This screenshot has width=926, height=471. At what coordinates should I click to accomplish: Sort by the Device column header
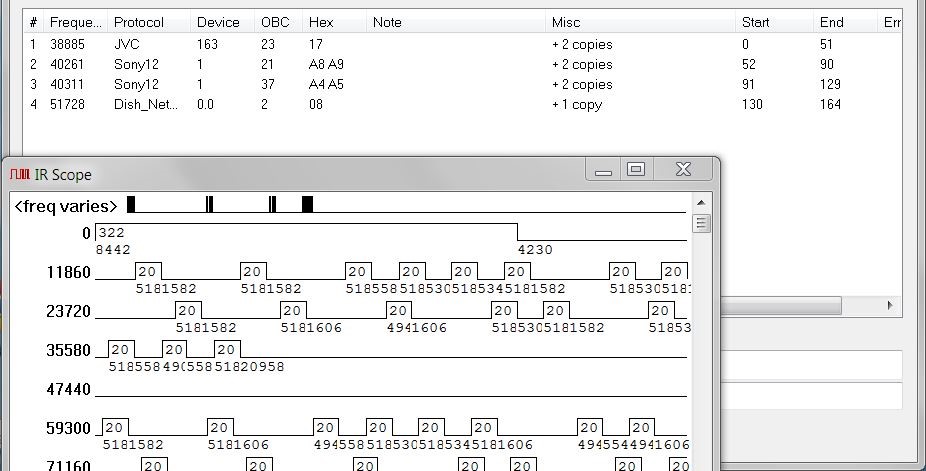pos(218,22)
